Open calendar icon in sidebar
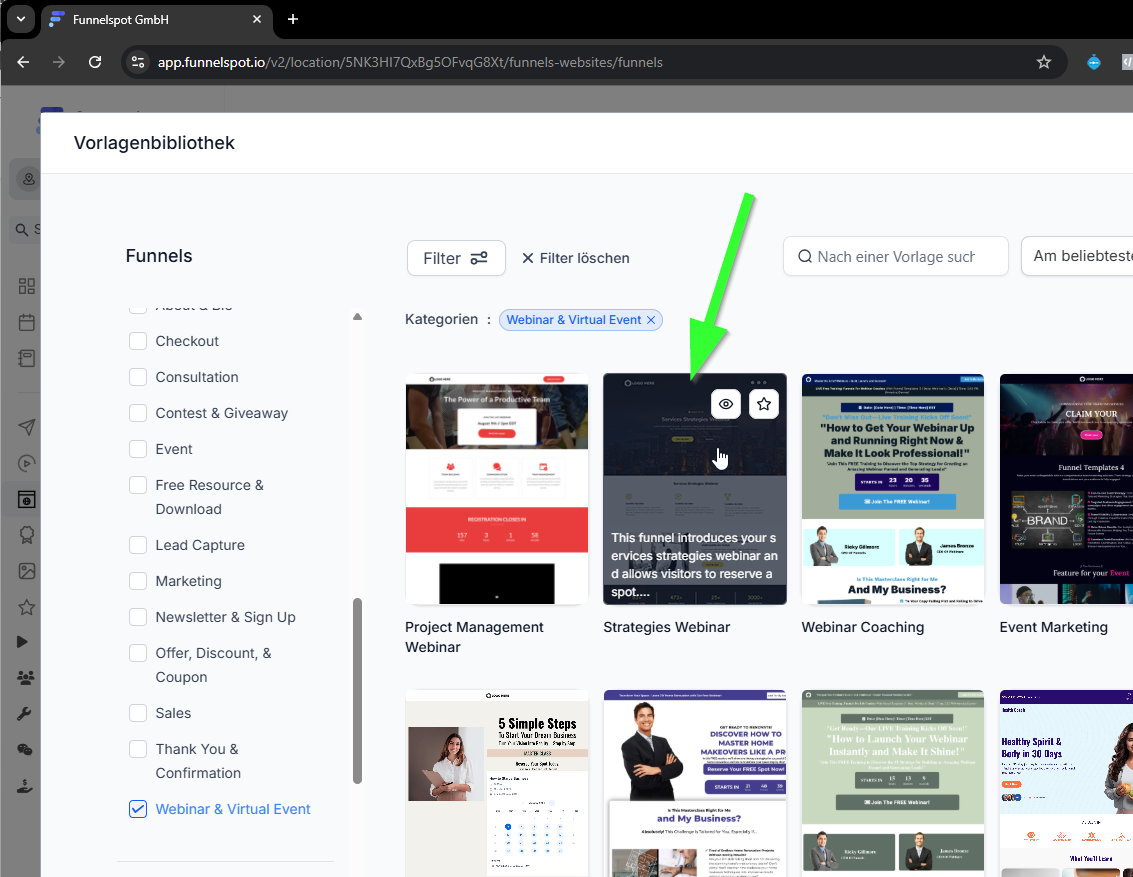The height and width of the screenshot is (877, 1133). [x=27, y=322]
